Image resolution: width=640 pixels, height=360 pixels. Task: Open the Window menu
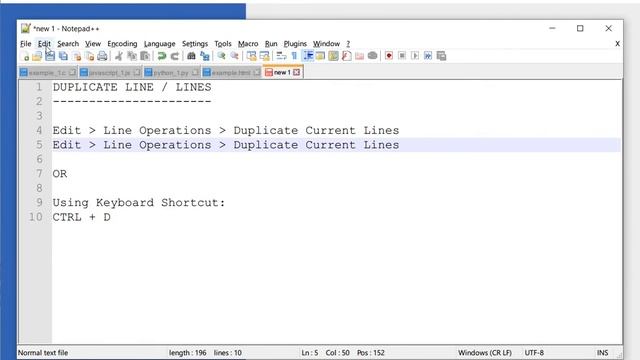(326, 44)
